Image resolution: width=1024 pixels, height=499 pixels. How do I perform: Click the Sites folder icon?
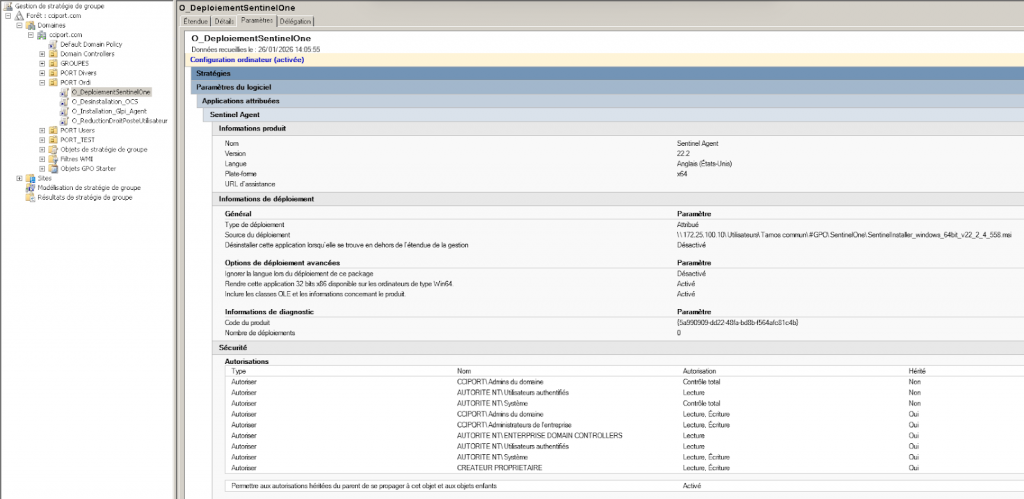(30, 178)
